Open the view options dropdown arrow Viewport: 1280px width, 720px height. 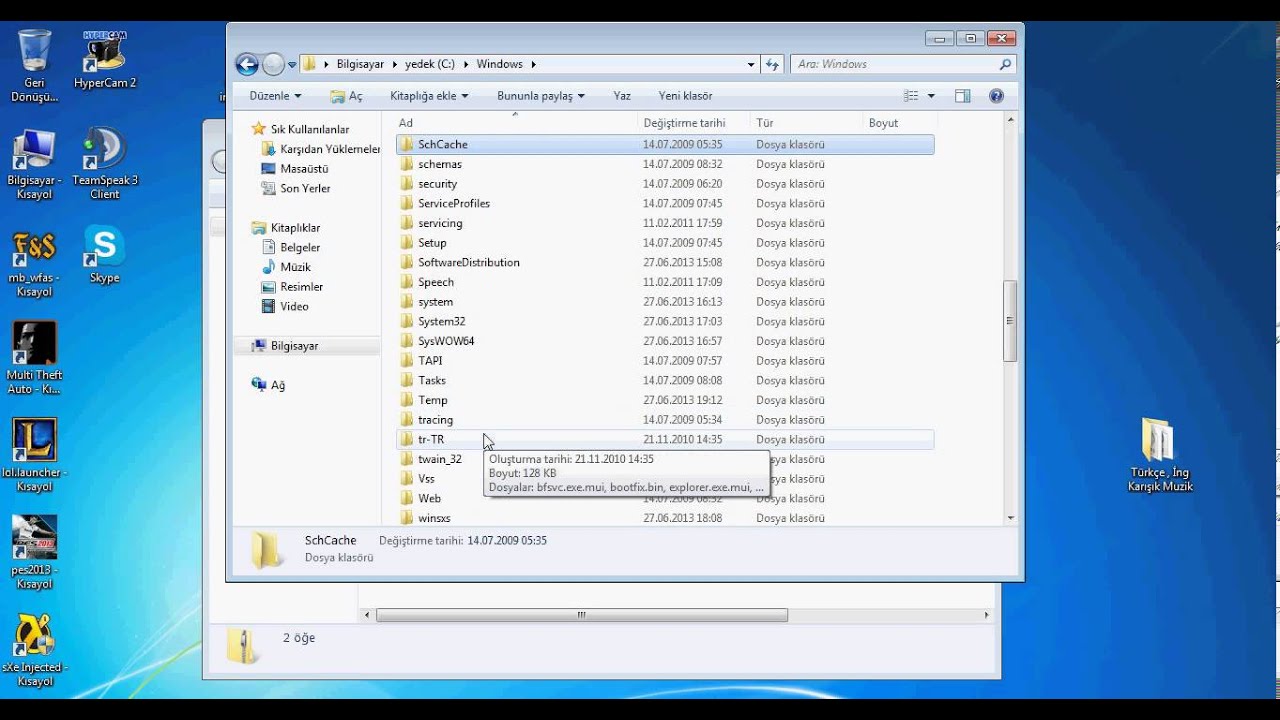[x=931, y=96]
